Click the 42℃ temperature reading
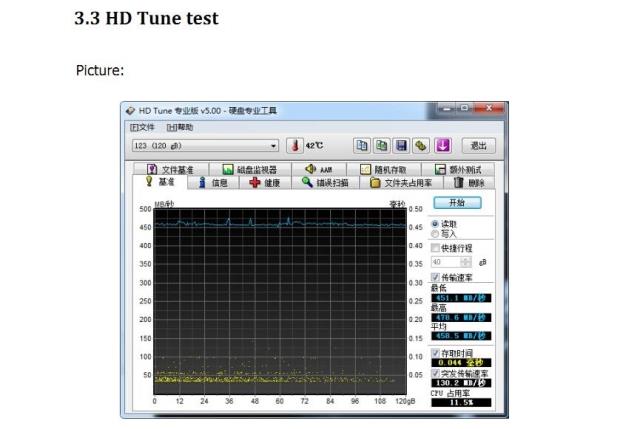640x429 pixels. [314, 145]
